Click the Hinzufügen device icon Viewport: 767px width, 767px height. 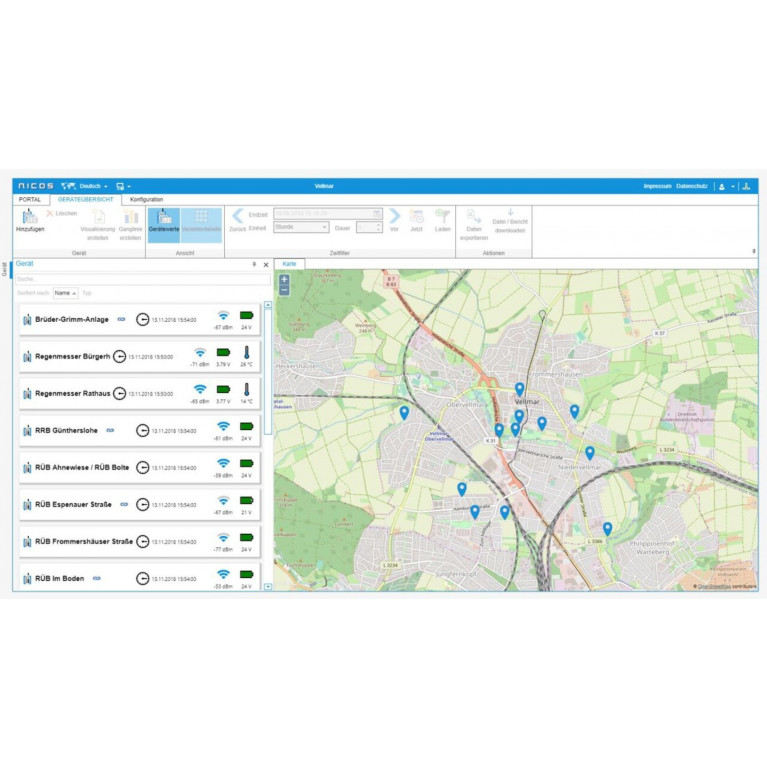click(x=30, y=216)
